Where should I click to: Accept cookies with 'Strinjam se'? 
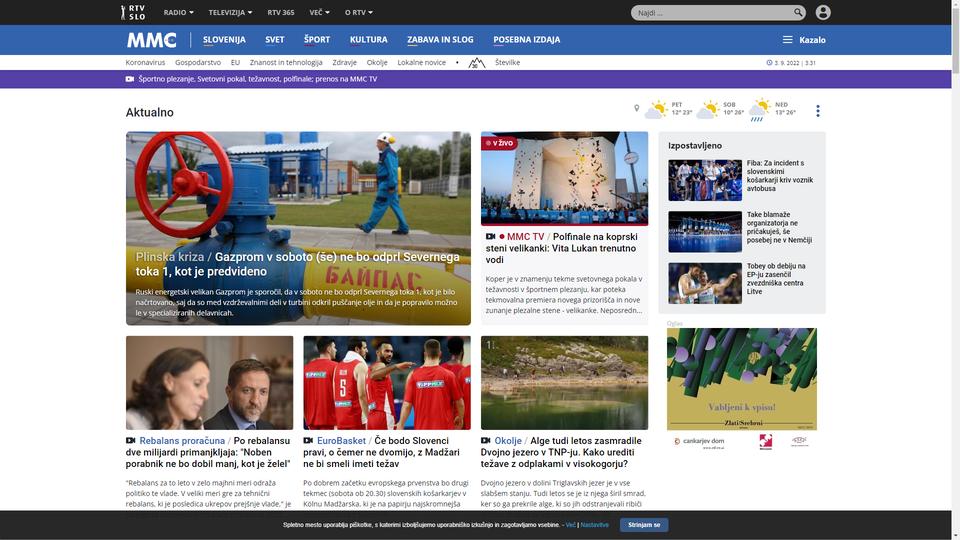(643, 525)
